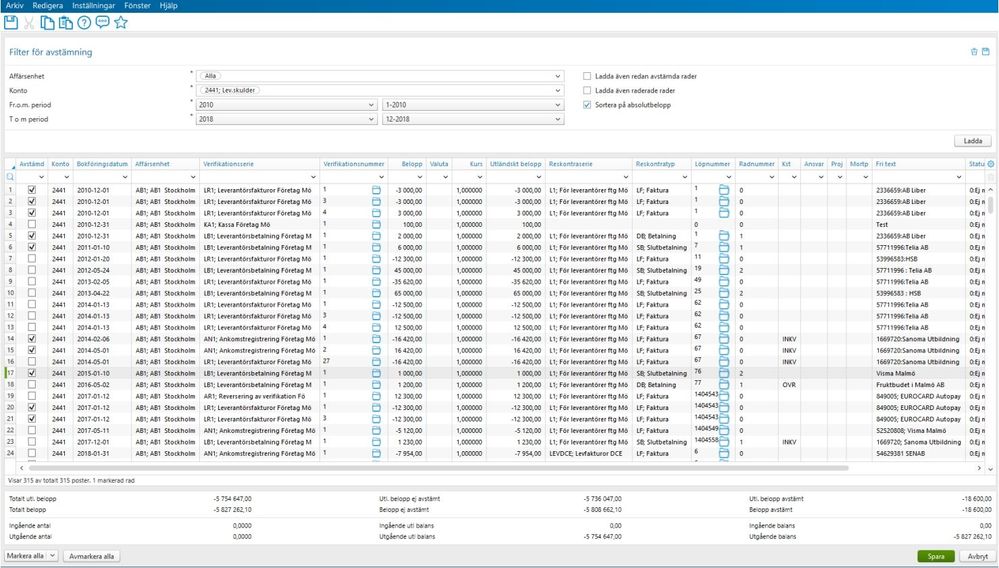Expand the Affärsenhet dropdown
Screen dimensions: 999x568
tap(558, 76)
